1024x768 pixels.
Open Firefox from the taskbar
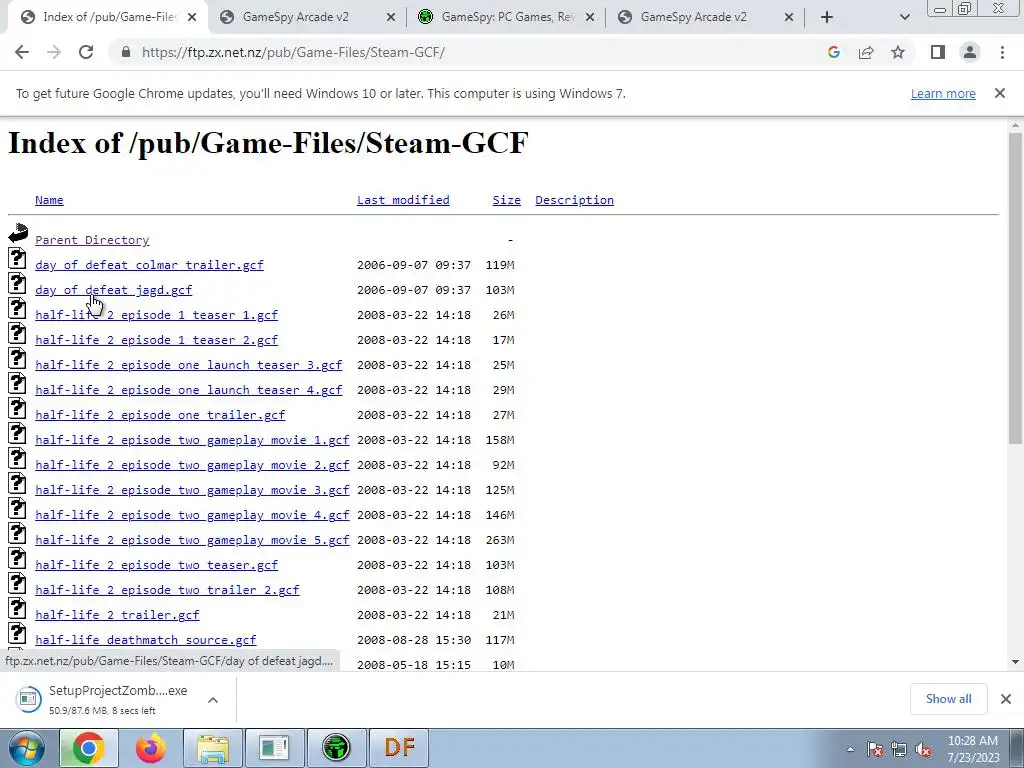151,748
